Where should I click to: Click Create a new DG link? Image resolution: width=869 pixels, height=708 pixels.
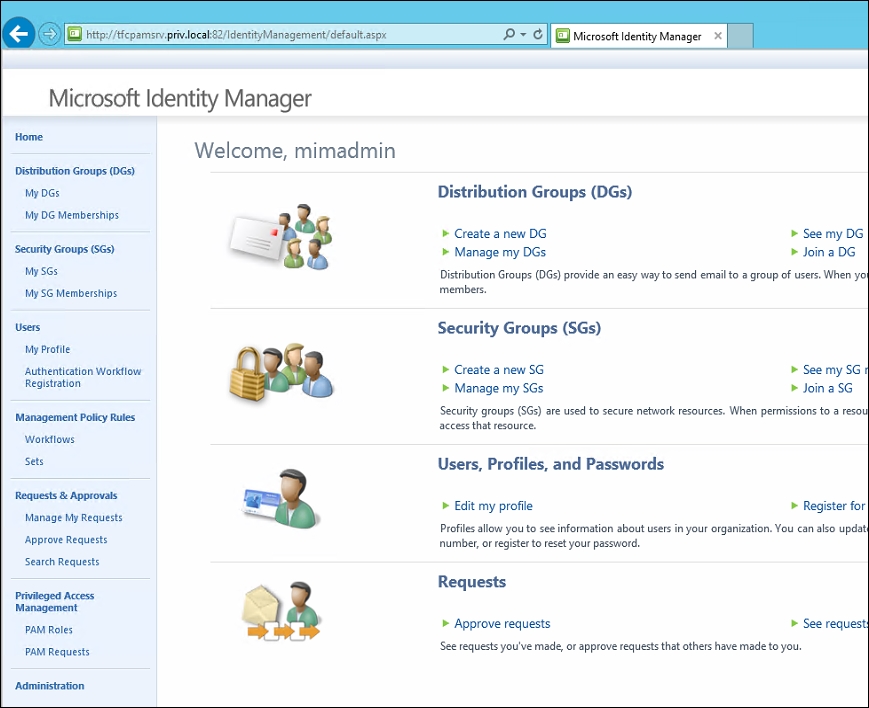pos(500,233)
